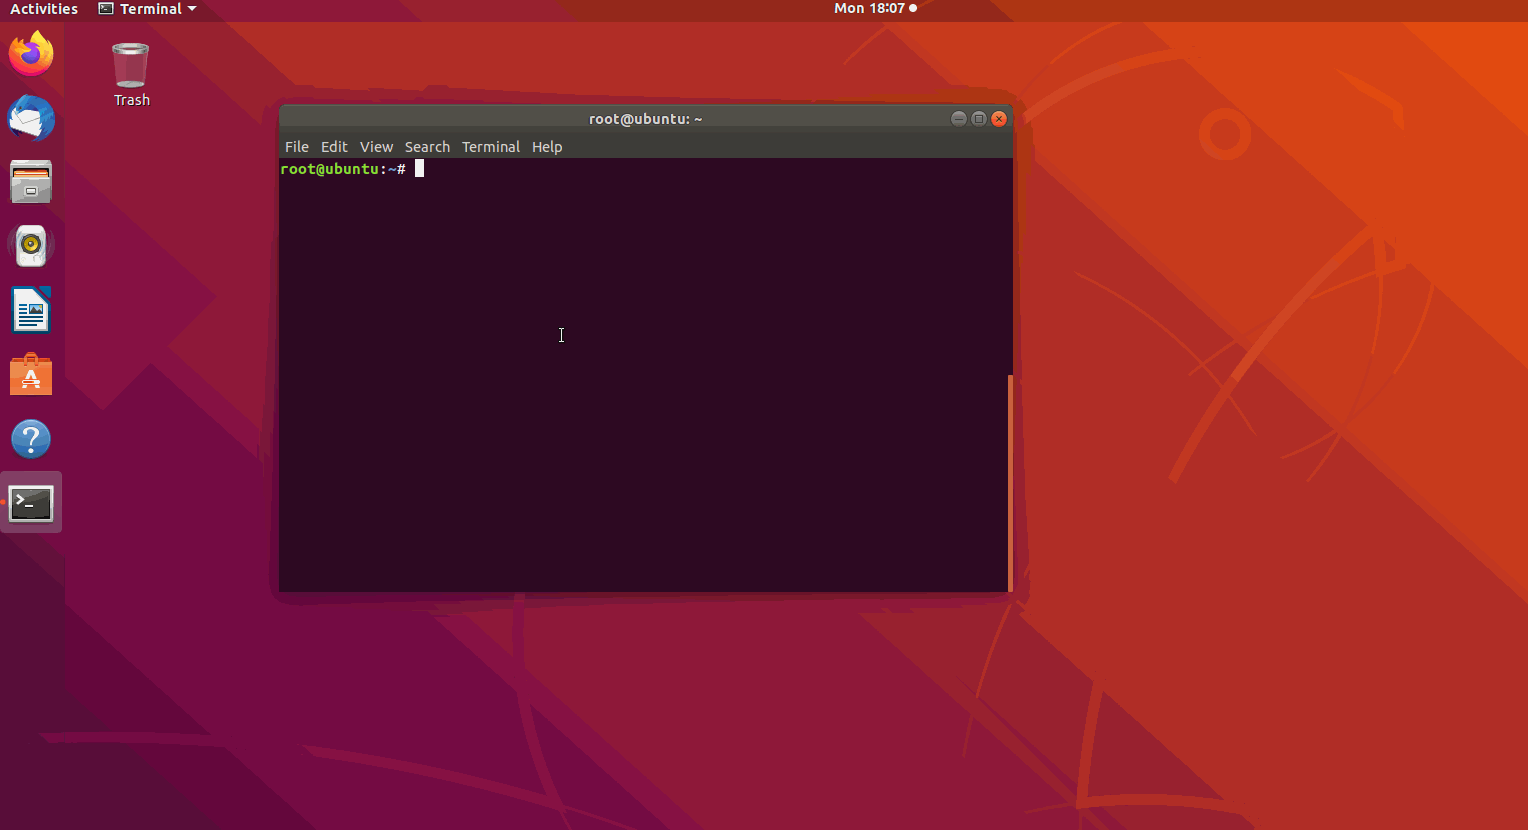Screen dimensions: 1528x830
Task: Open the Help menu in Terminal
Action: pyautogui.click(x=547, y=147)
